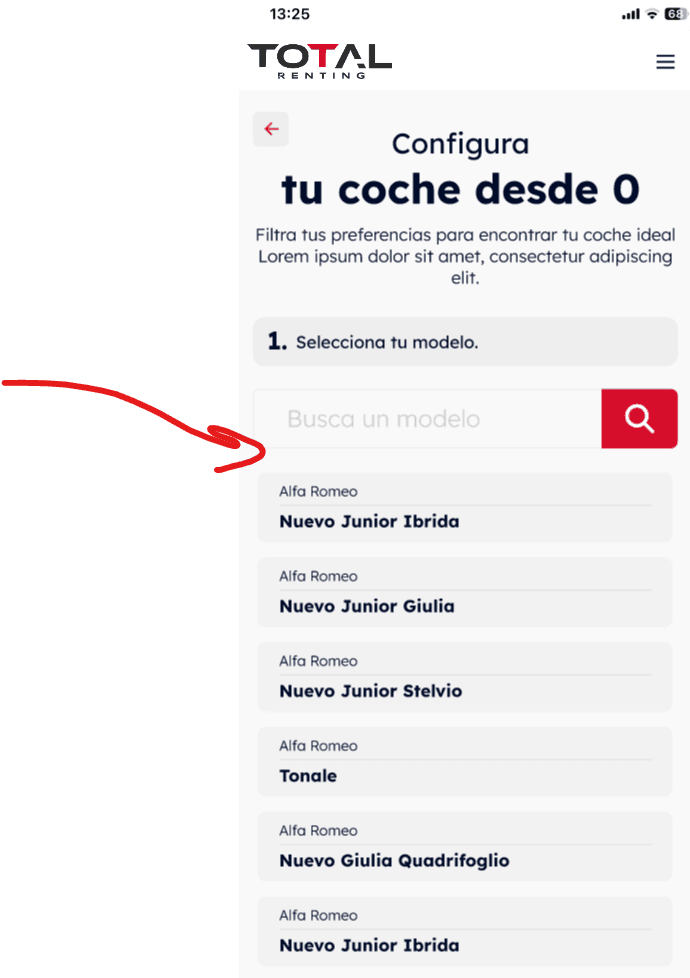Click the red magnifier search button
The image size is (690, 978).
(639, 419)
